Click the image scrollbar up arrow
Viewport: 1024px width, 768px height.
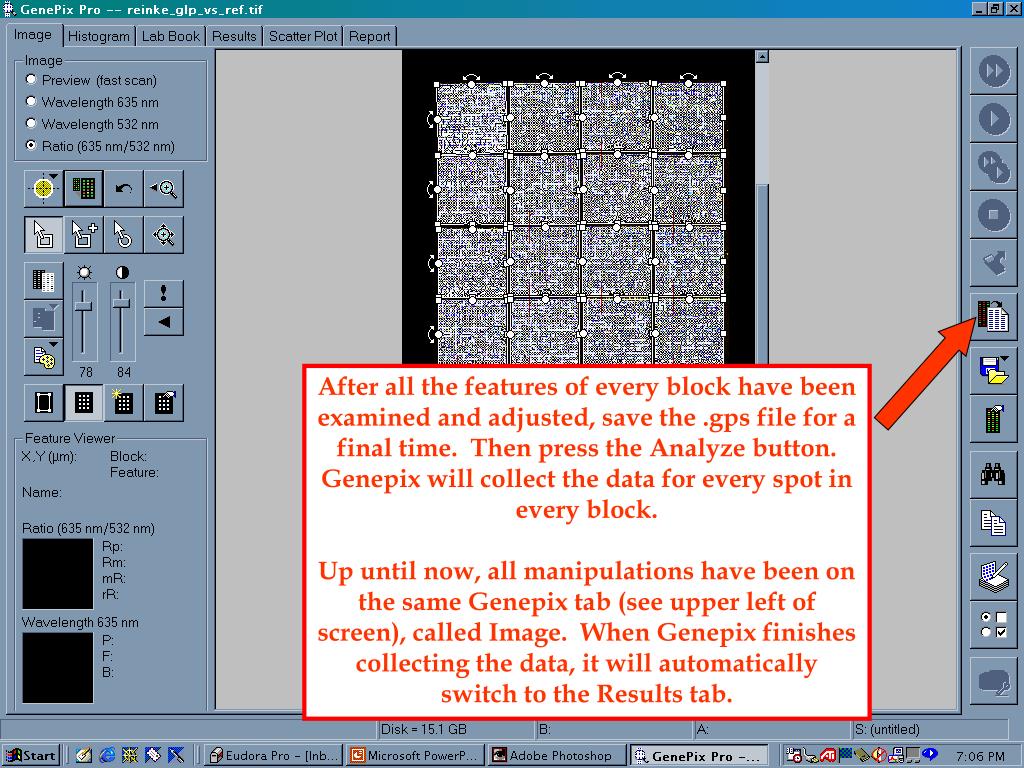(761, 57)
